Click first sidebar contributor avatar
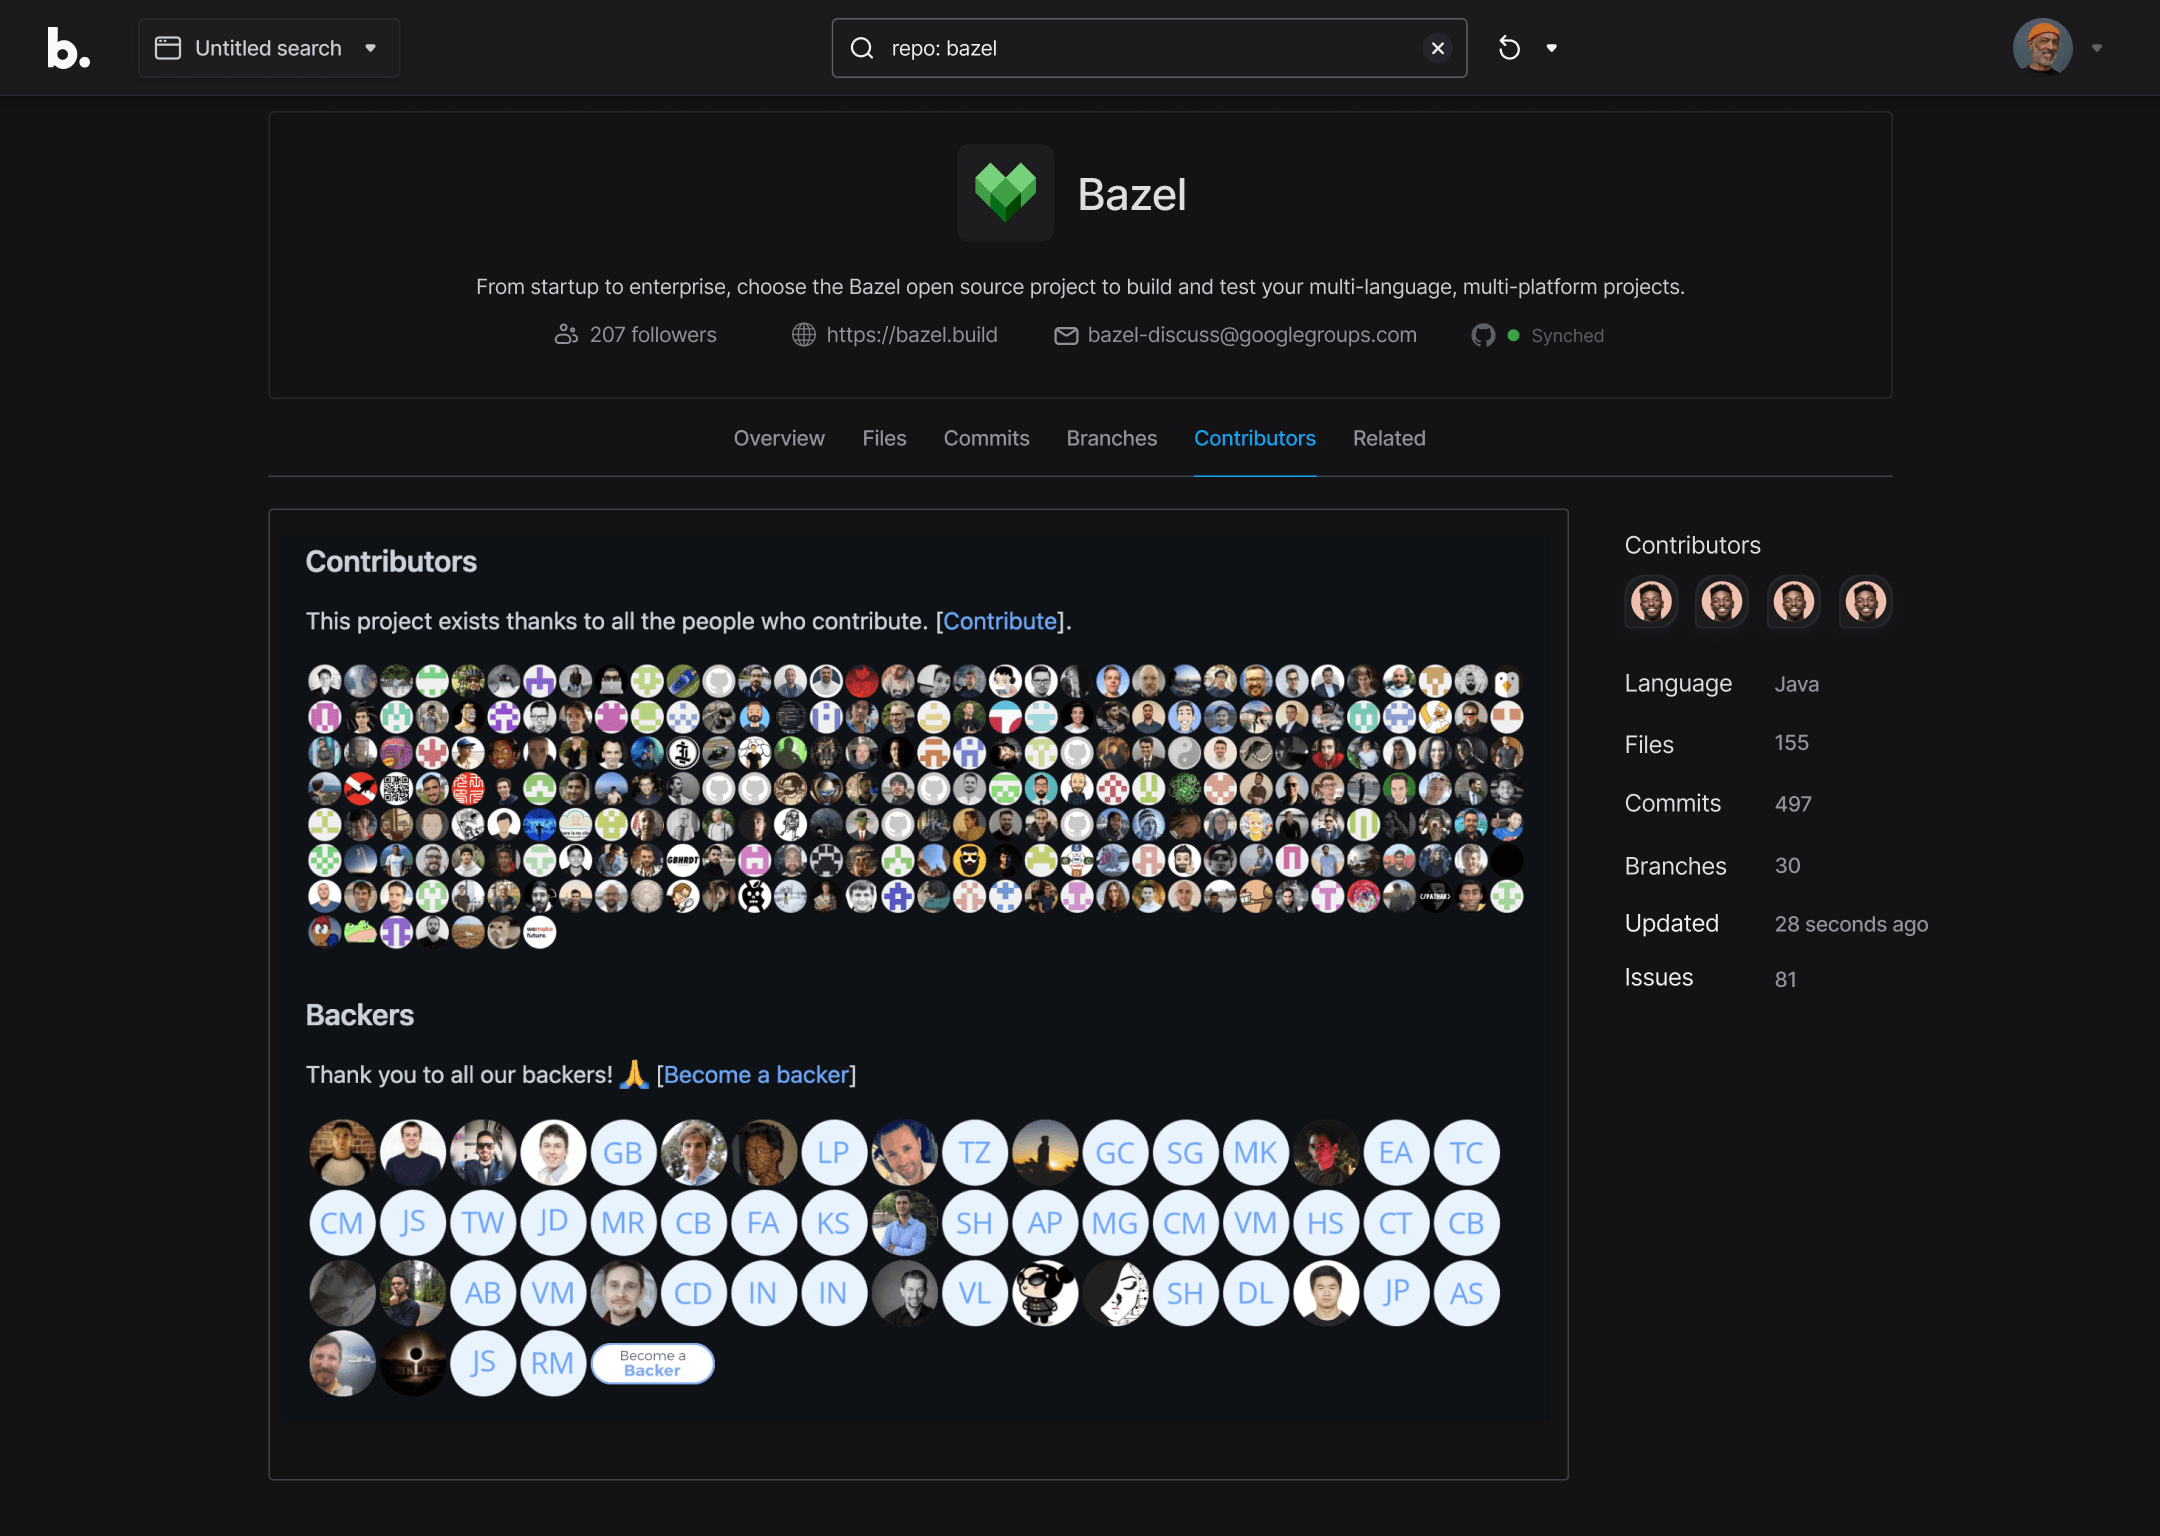This screenshot has width=2160, height=1536. 1651,602
